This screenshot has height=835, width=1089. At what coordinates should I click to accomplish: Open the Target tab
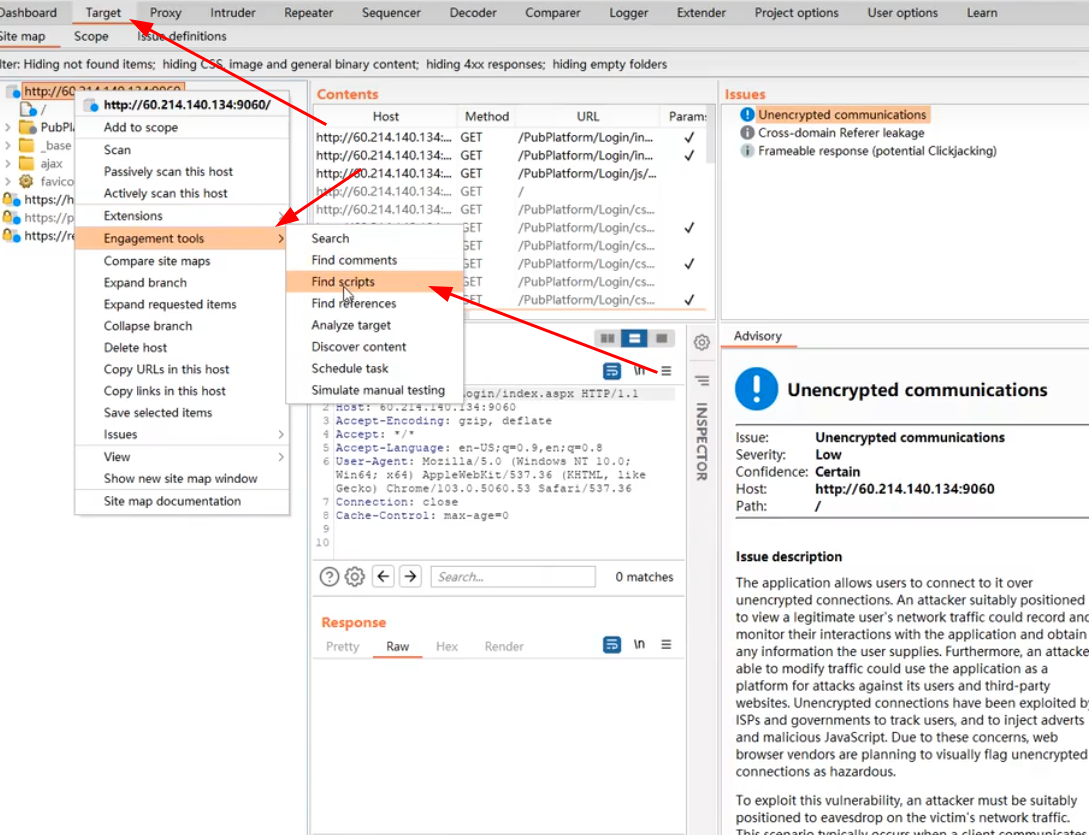click(x=103, y=13)
